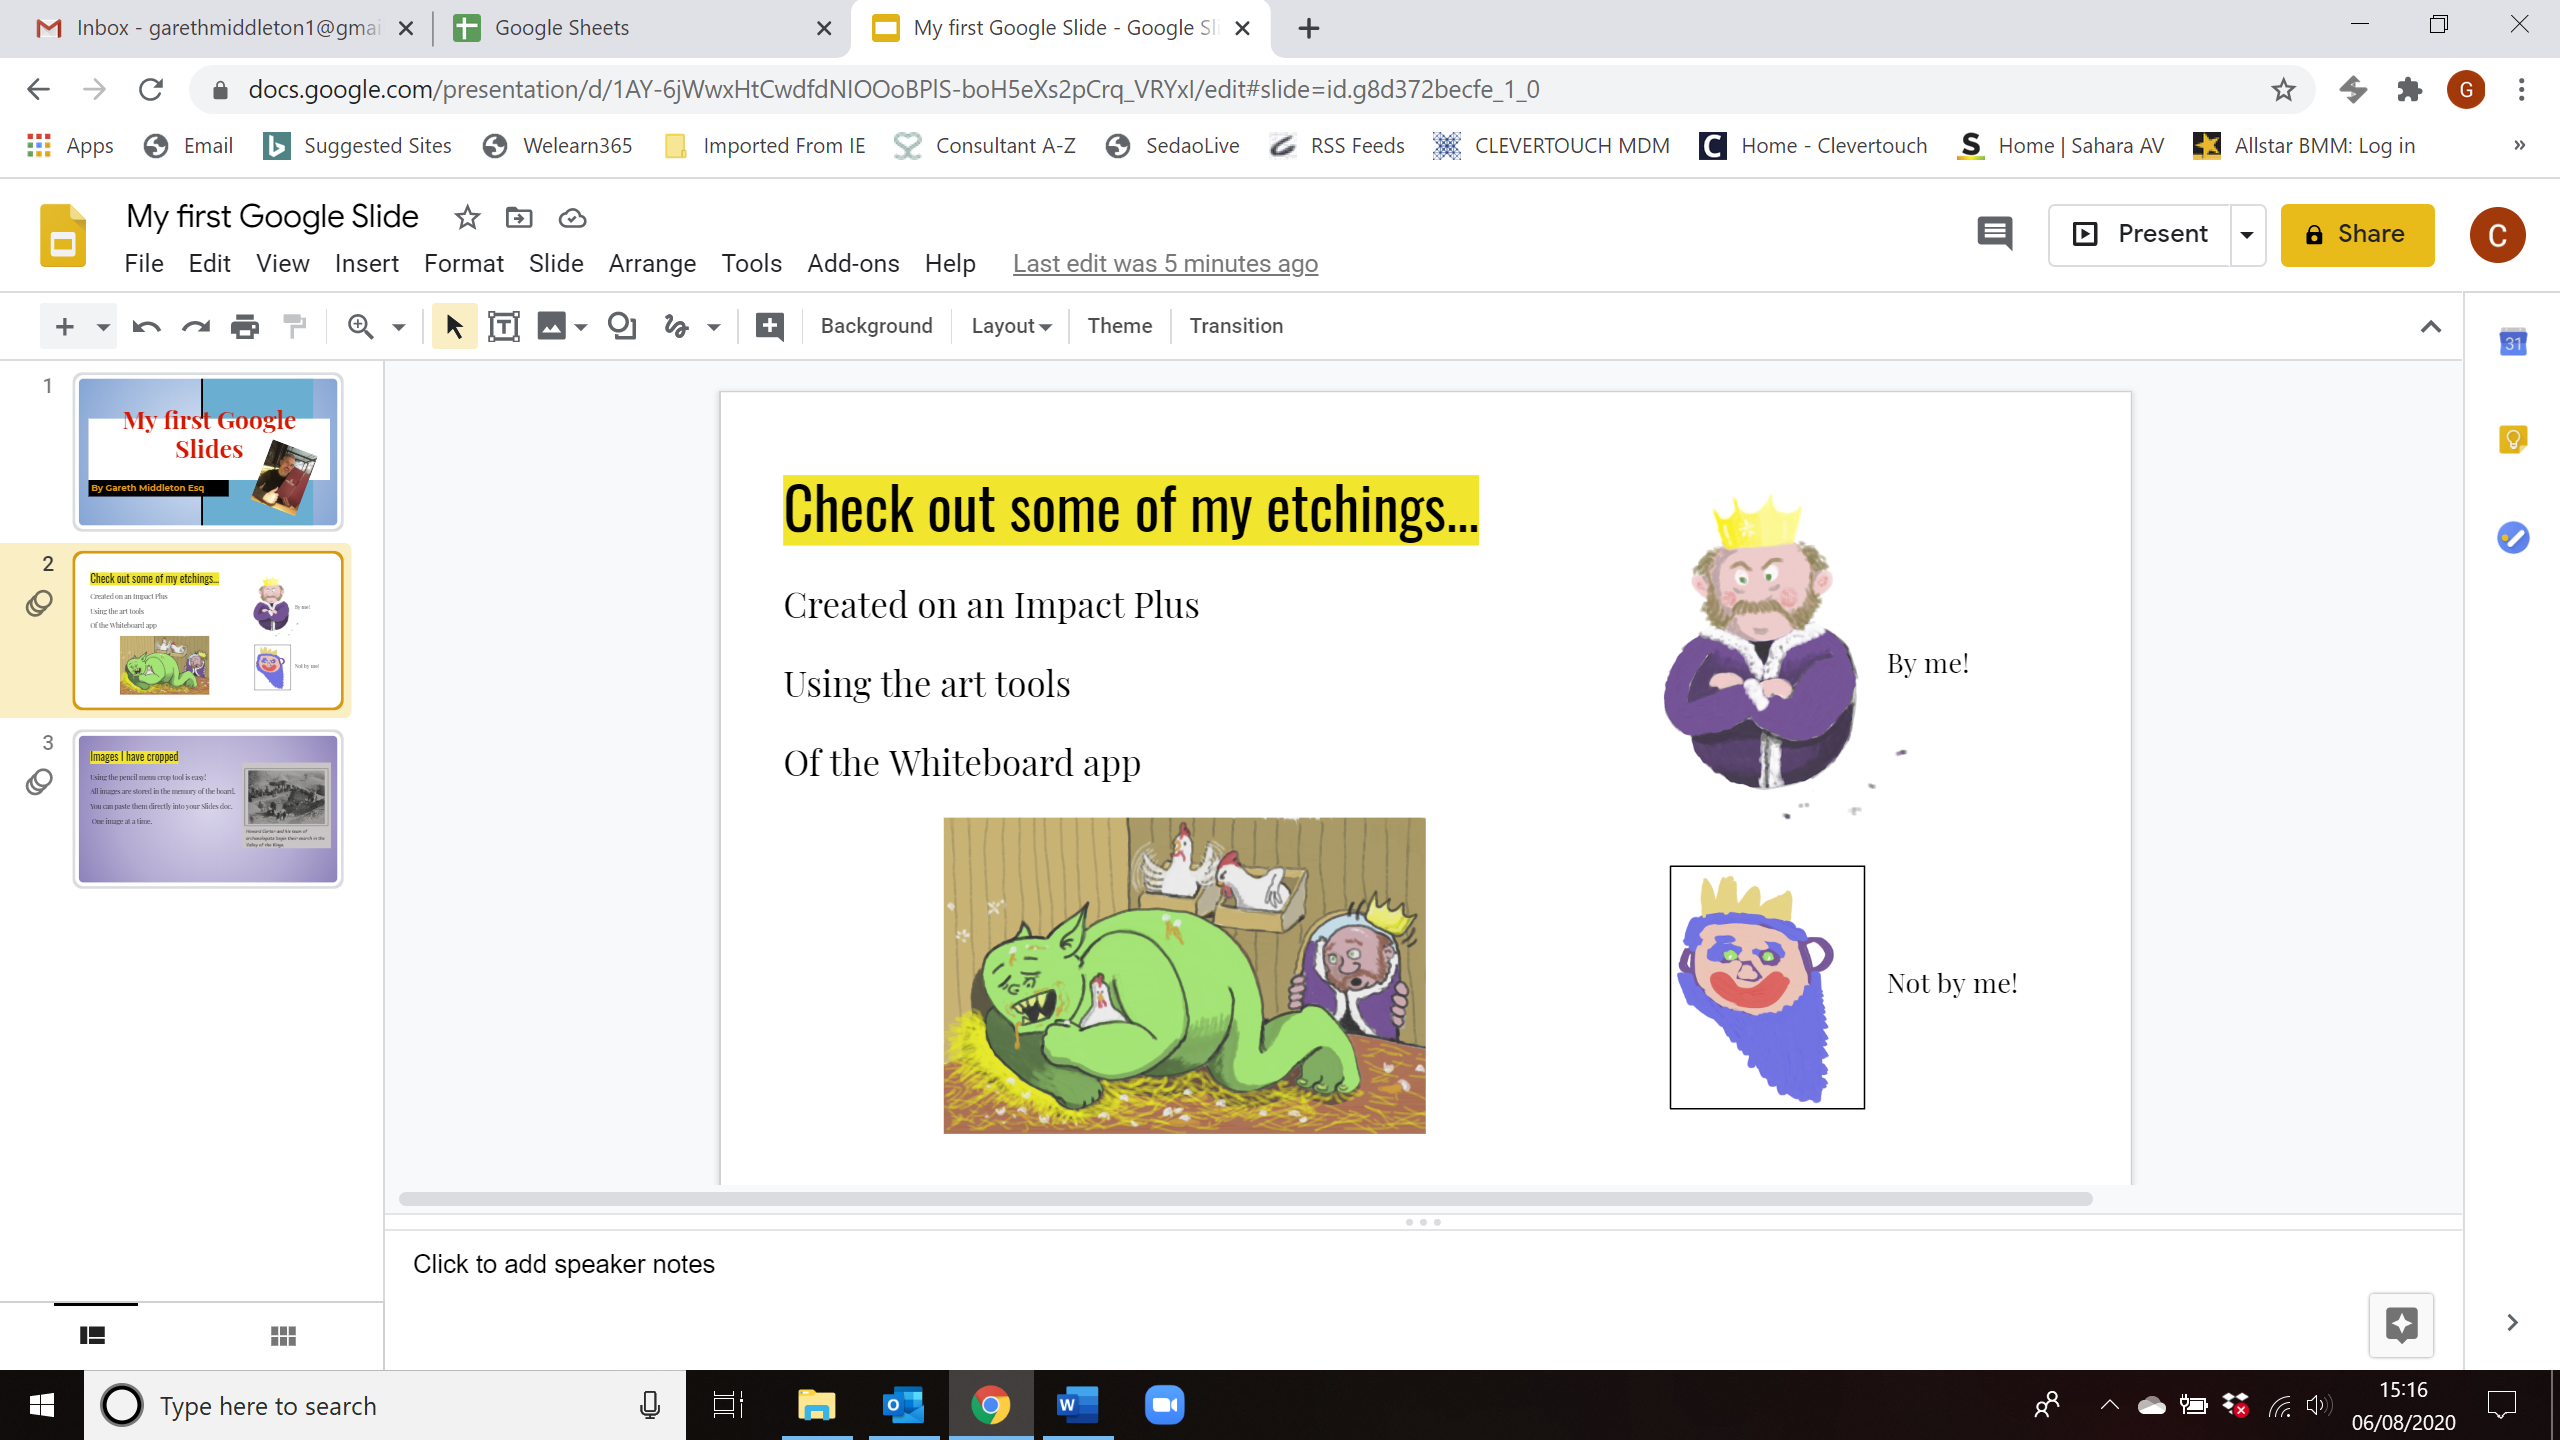Click the Theme button
The width and height of the screenshot is (2560, 1440).
point(1119,326)
